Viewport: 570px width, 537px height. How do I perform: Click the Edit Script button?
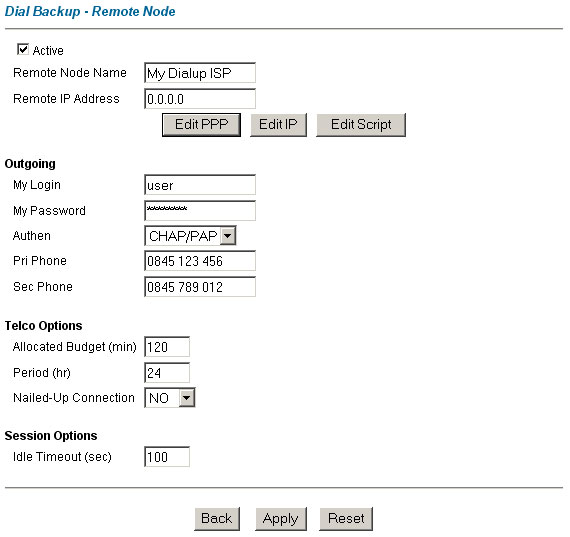click(x=361, y=125)
